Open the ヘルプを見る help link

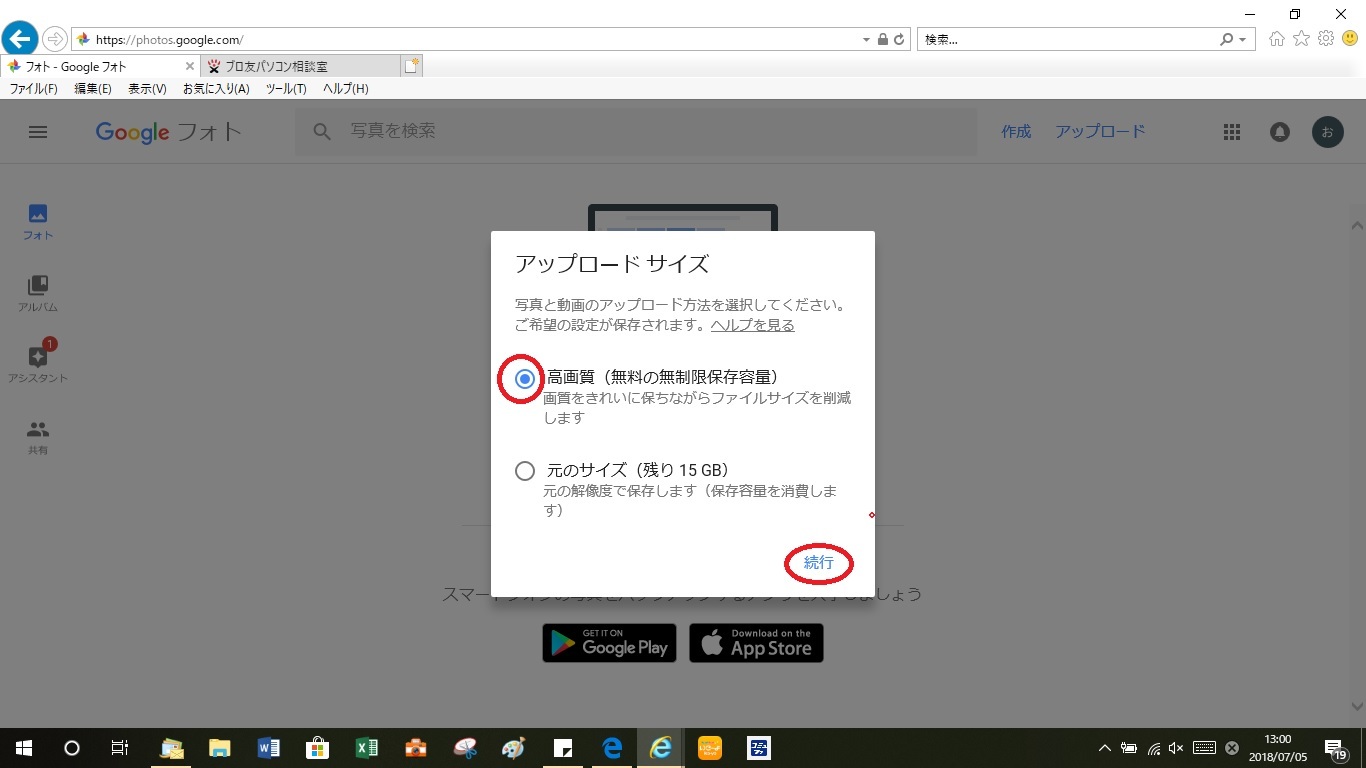tap(752, 325)
